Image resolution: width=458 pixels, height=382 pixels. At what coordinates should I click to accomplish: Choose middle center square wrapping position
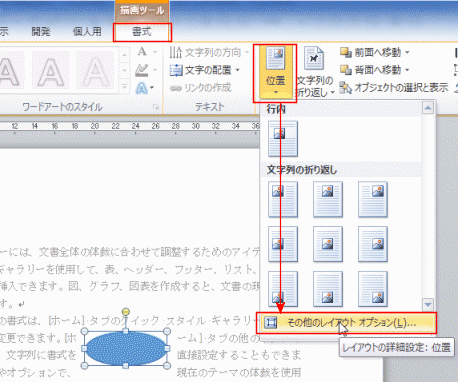[328, 244]
